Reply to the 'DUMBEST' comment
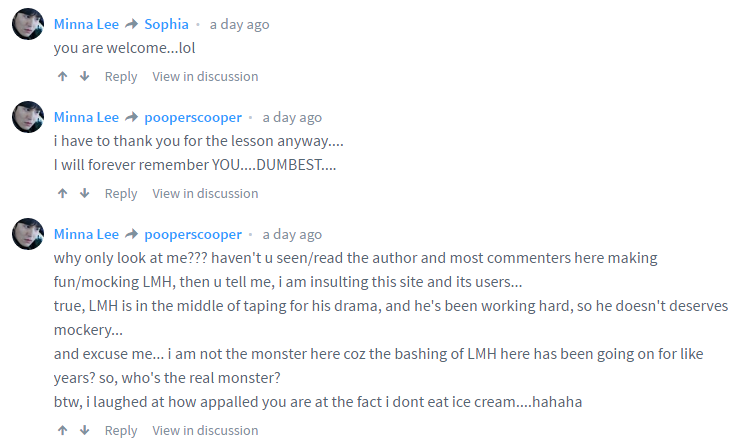 tap(121, 193)
